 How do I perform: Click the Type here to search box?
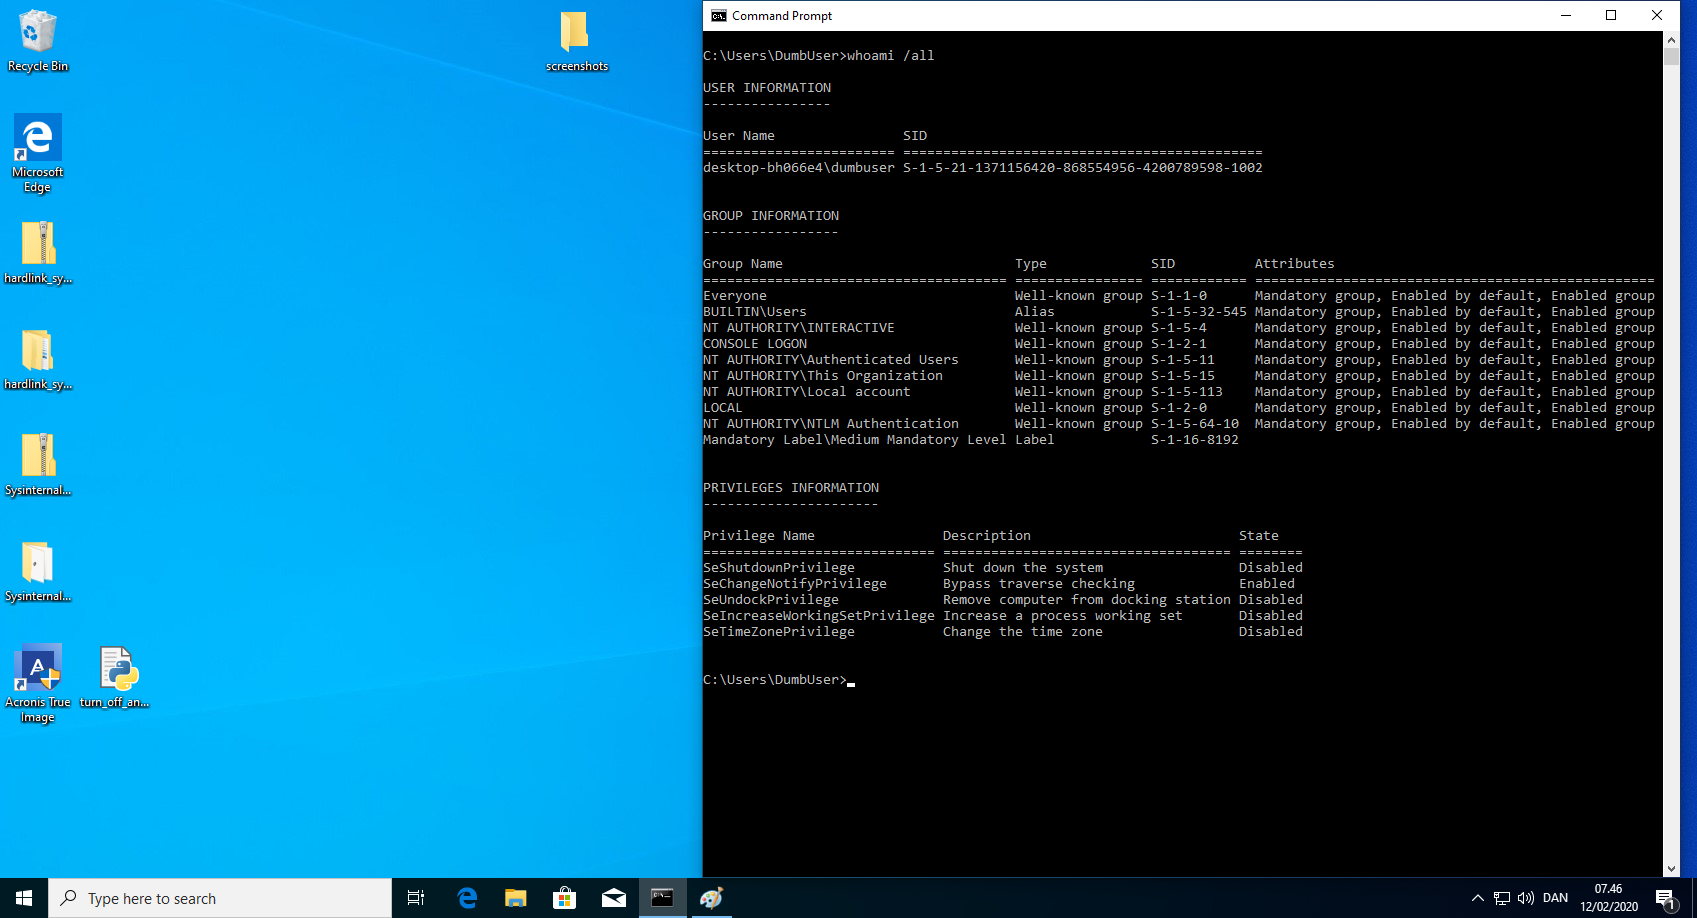point(220,898)
